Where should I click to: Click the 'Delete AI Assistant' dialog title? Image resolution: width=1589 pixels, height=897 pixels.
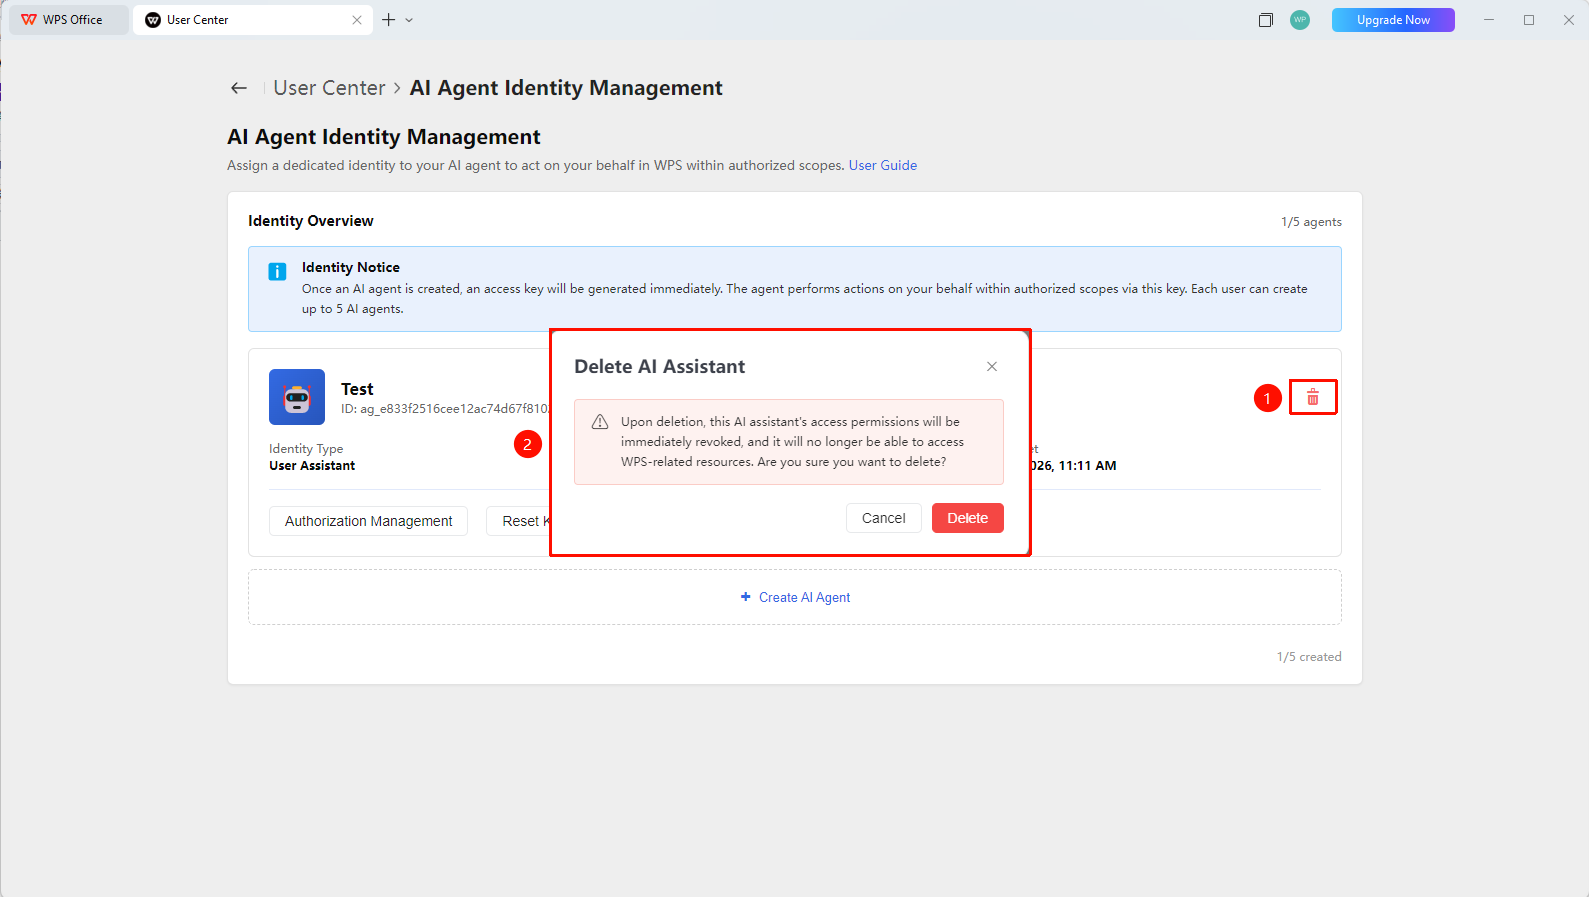(659, 367)
